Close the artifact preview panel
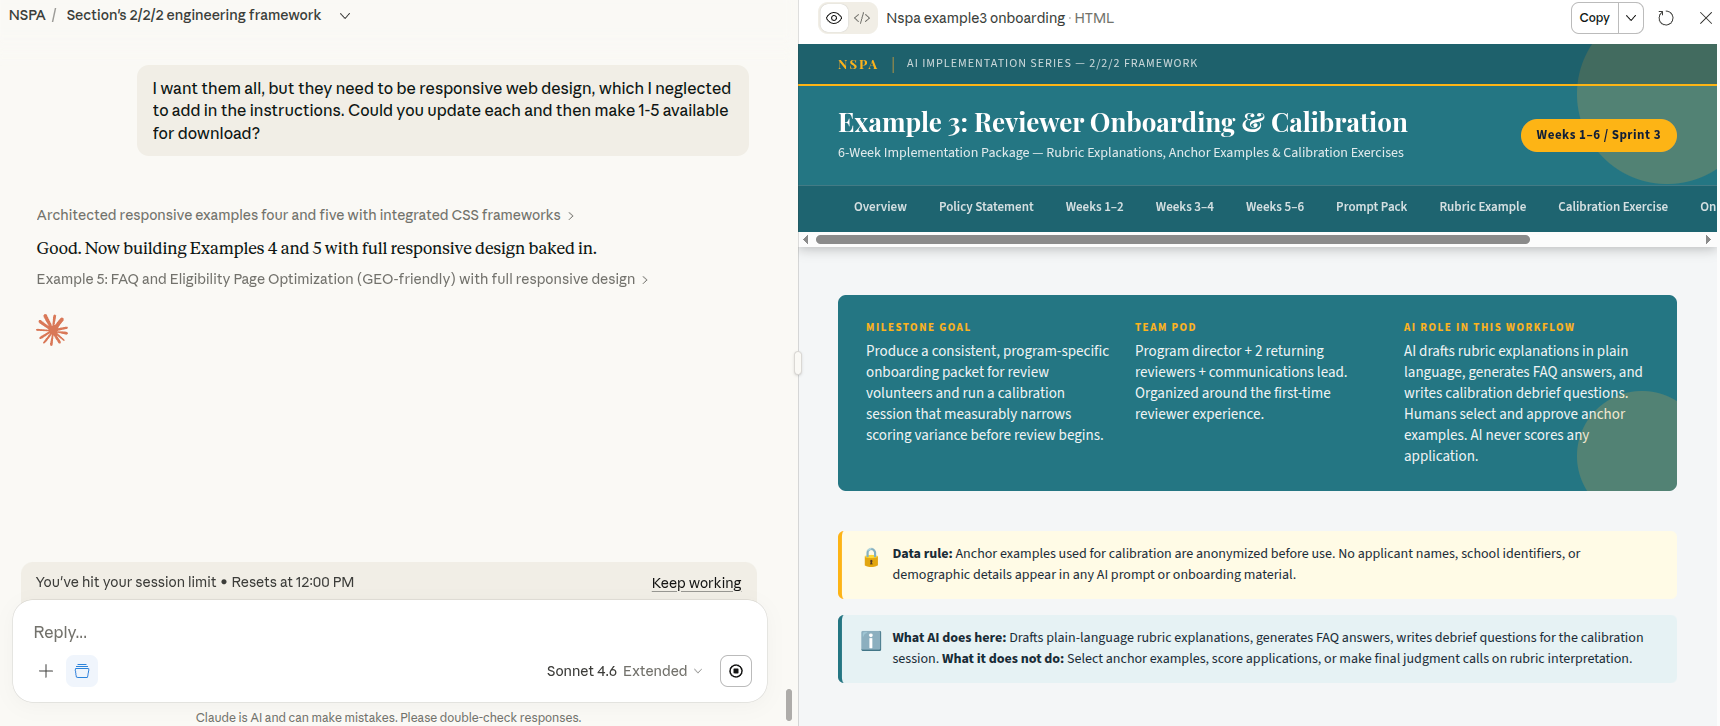This screenshot has height=726, width=1720. [1705, 18]
